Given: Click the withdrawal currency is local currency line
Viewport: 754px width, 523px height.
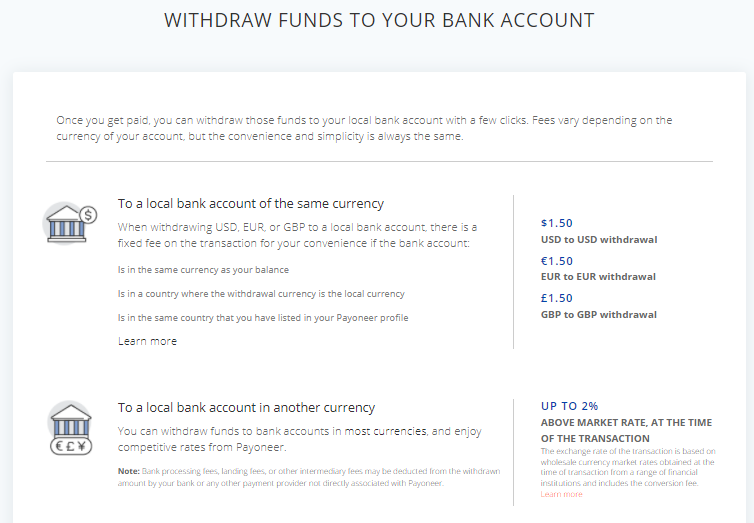Looking at the screenshot, I should [261, 294].
